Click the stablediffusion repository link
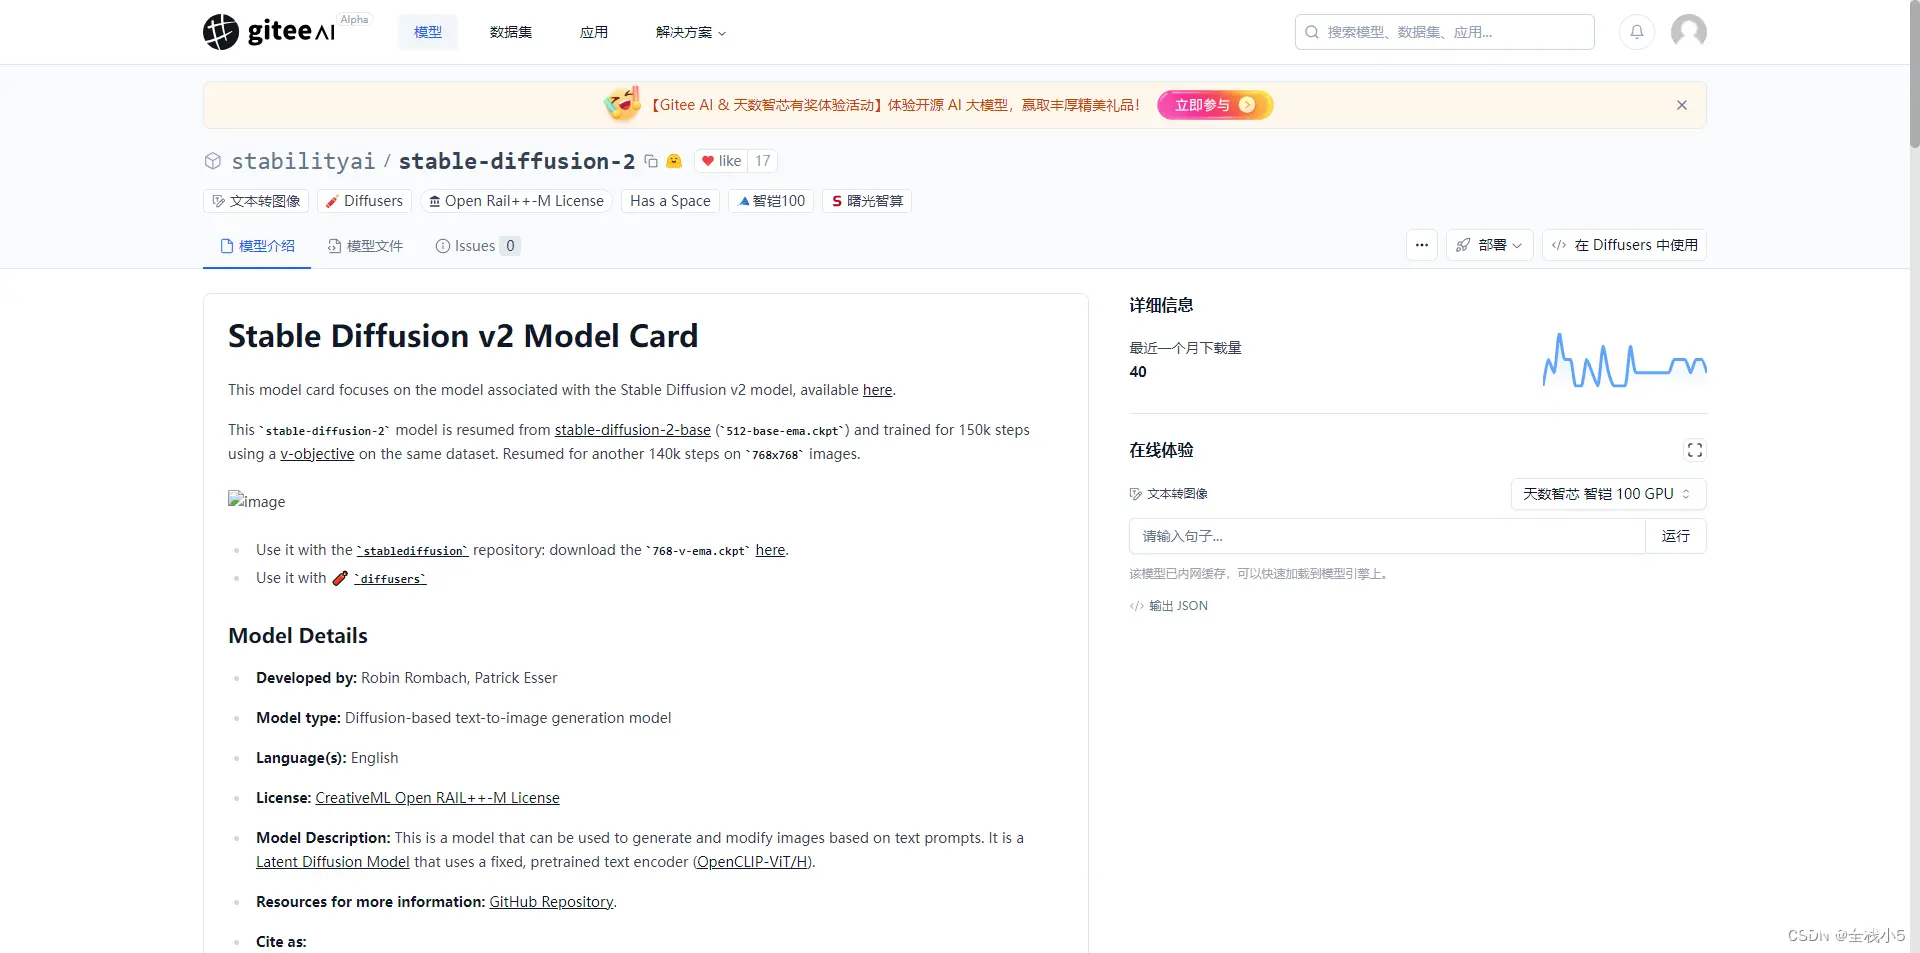The width and height of the screenshot is (1920, 953). (x=413, y=551)
